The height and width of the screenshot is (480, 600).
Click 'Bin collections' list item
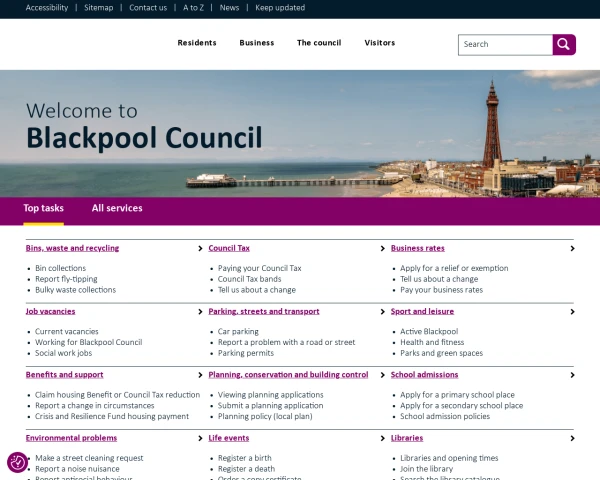pyautogui.click(x=60, y=268)
